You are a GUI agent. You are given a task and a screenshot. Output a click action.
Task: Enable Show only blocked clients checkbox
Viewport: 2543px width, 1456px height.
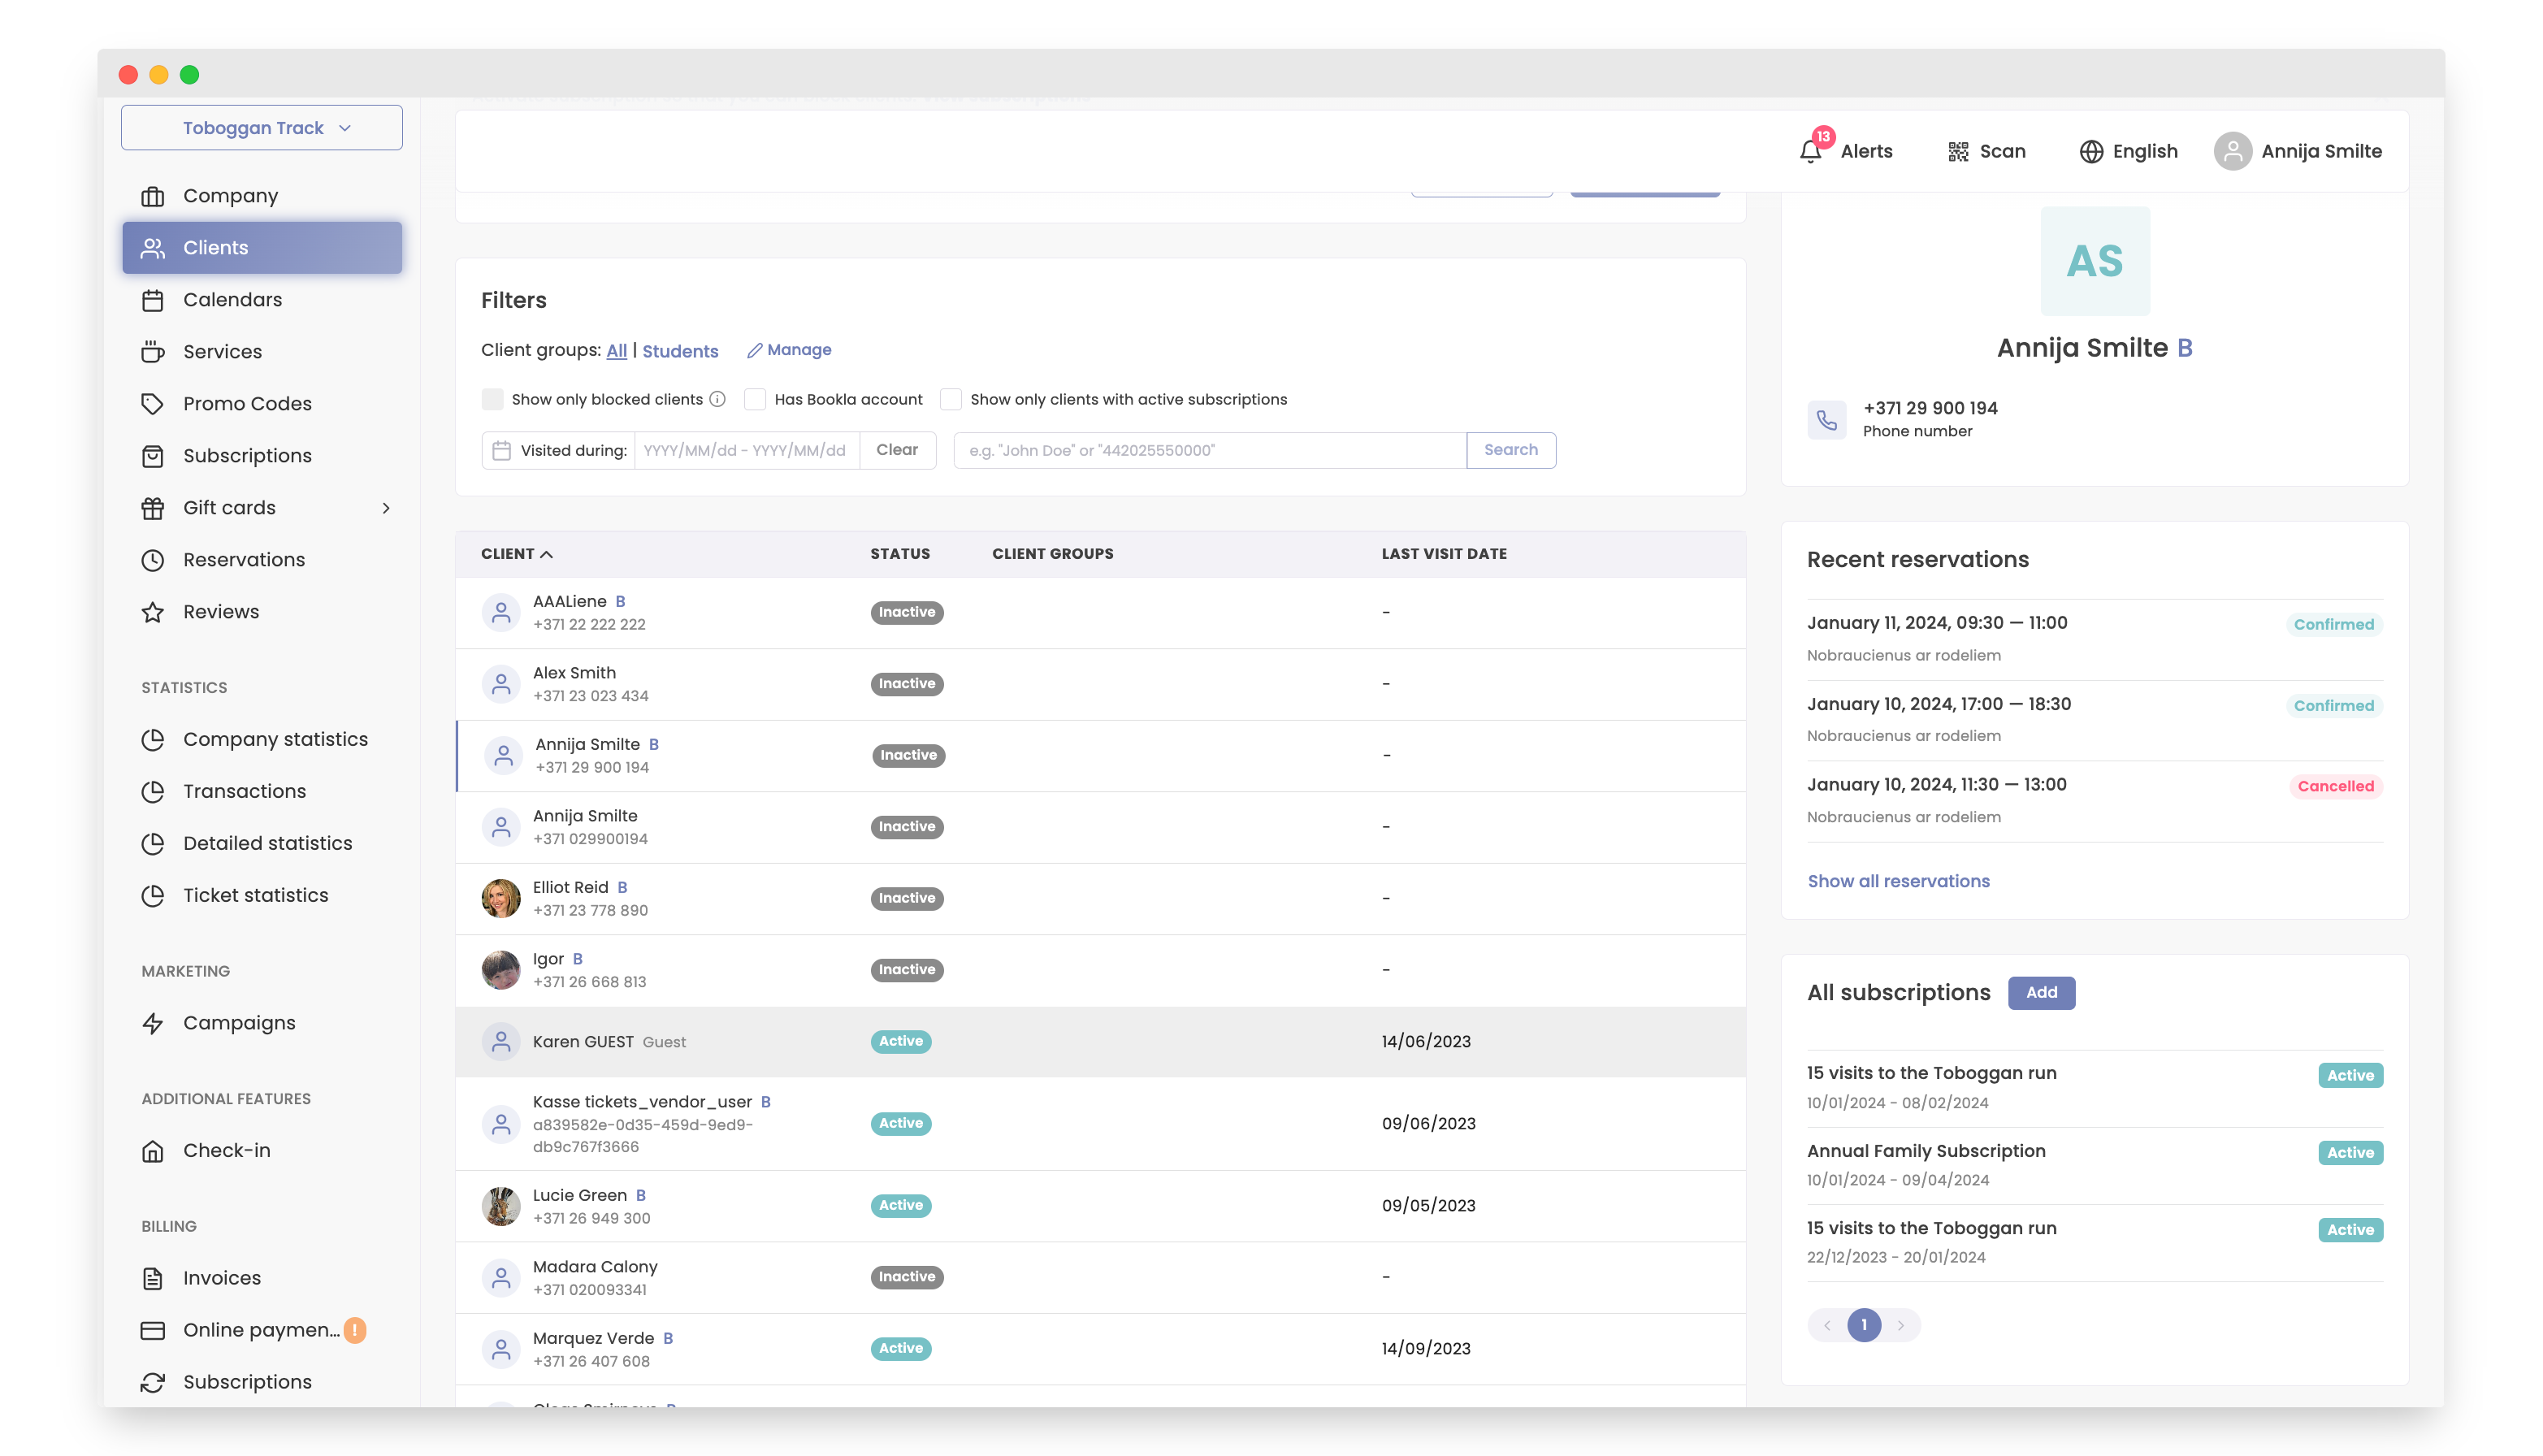pos(492,399)
